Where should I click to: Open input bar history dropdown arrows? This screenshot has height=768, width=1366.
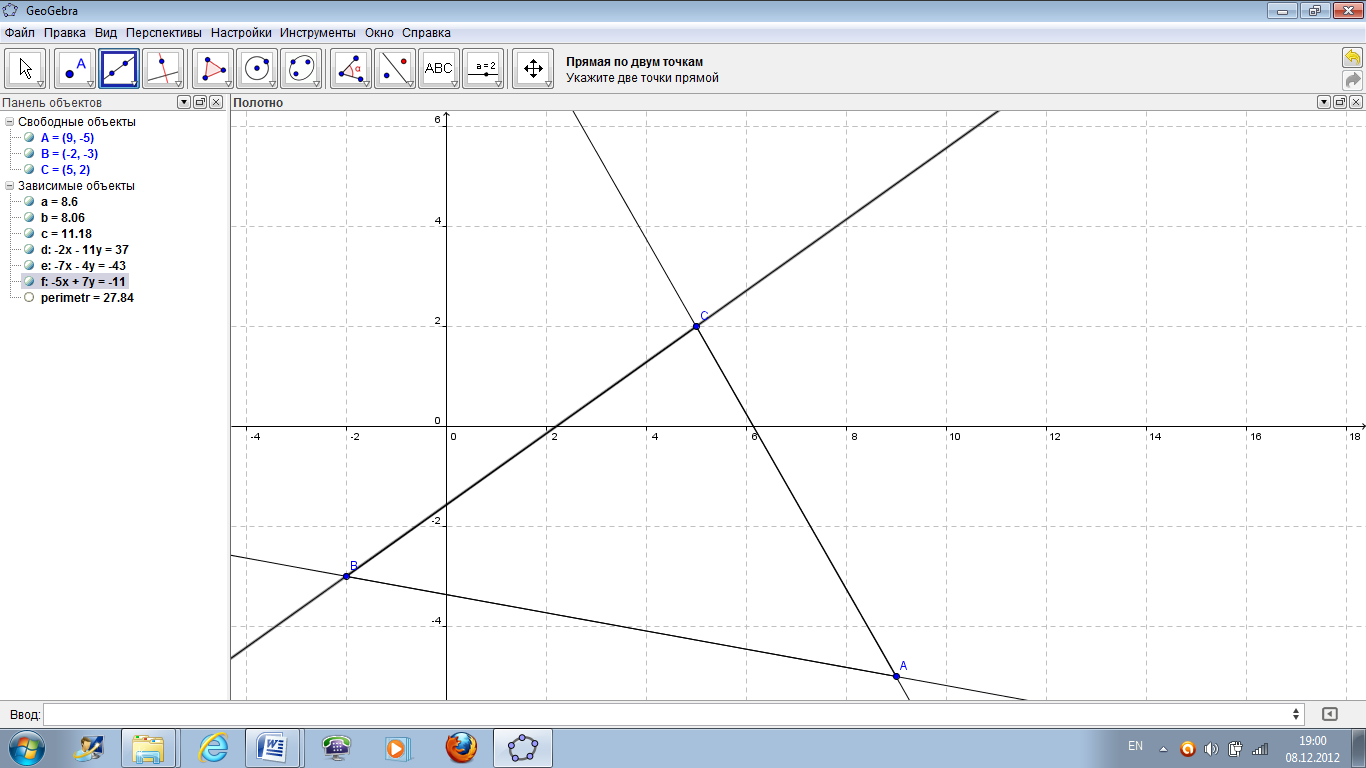tap(1297, 714)
